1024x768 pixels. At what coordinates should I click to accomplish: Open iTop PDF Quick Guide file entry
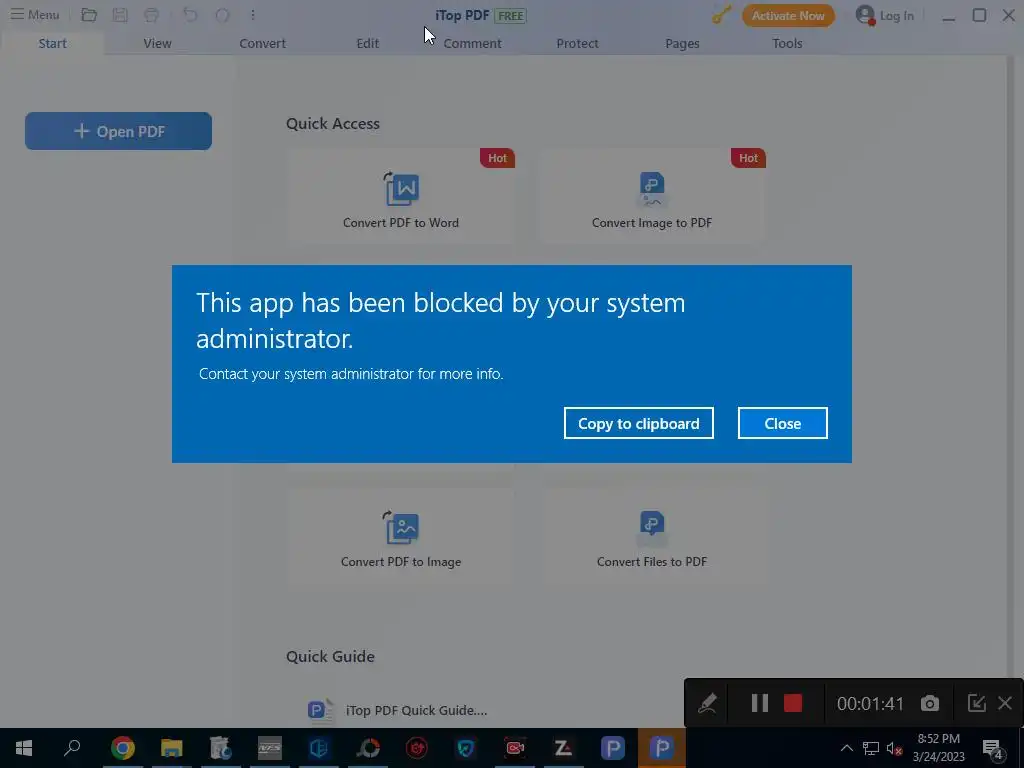(x=397, y=710)
